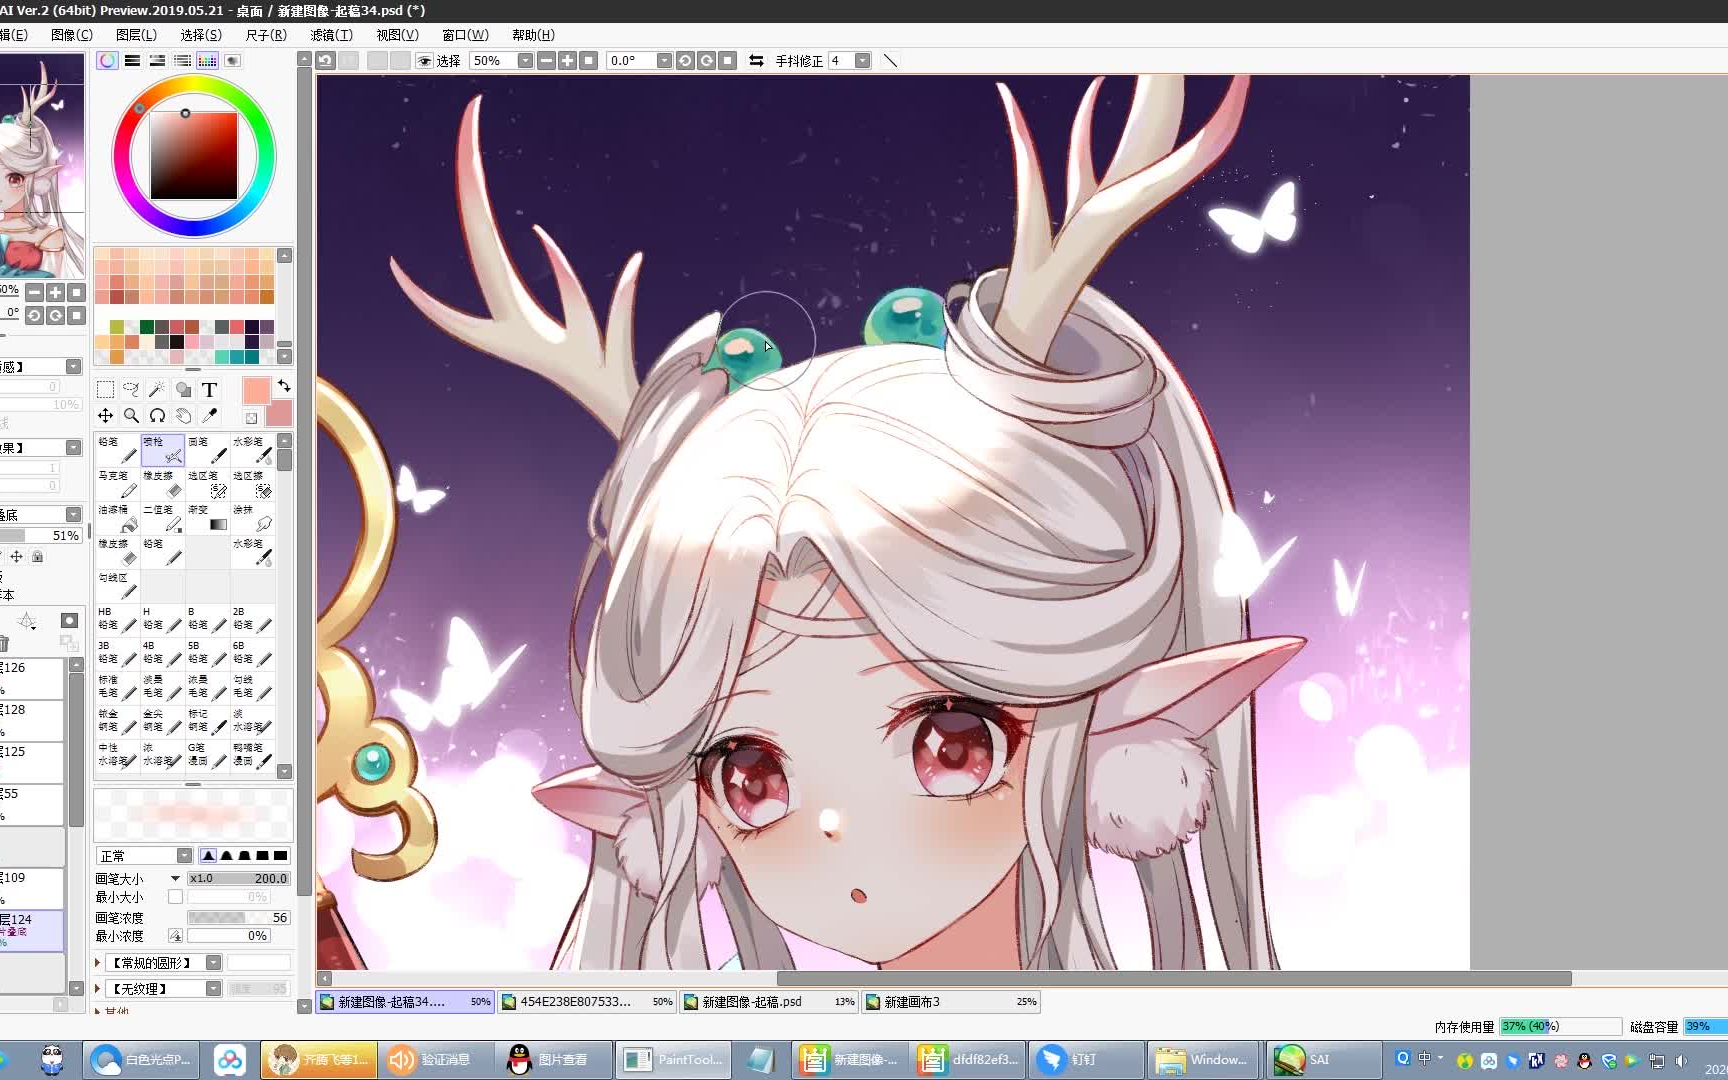The height and width of the screenshot is (1080, 1728).
Task: Rotate canvas clockwise button
Action: (x=707, y=61)
